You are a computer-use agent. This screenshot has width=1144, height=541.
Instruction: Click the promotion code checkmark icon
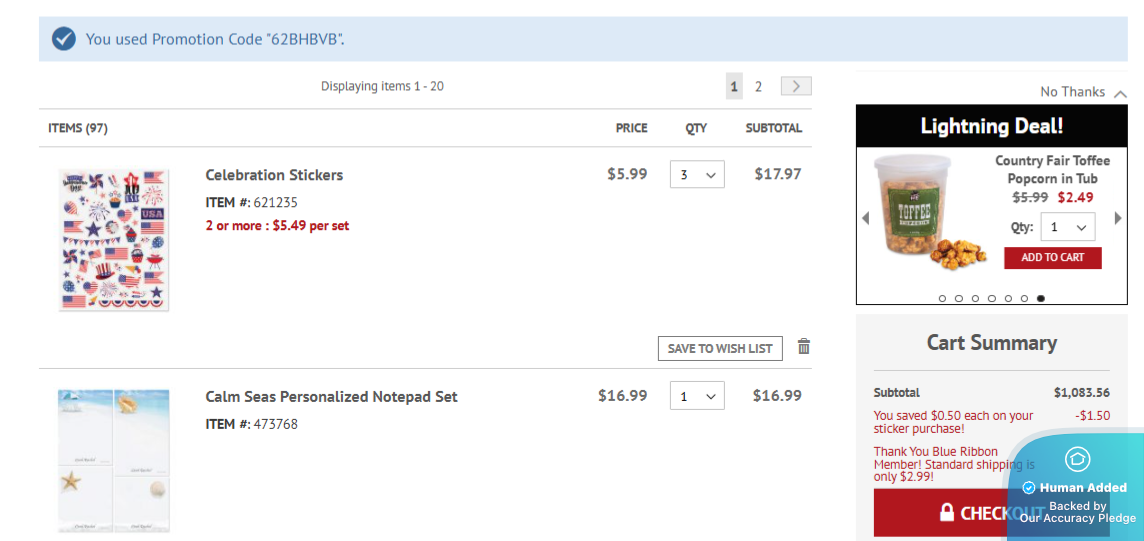point(64,39)
